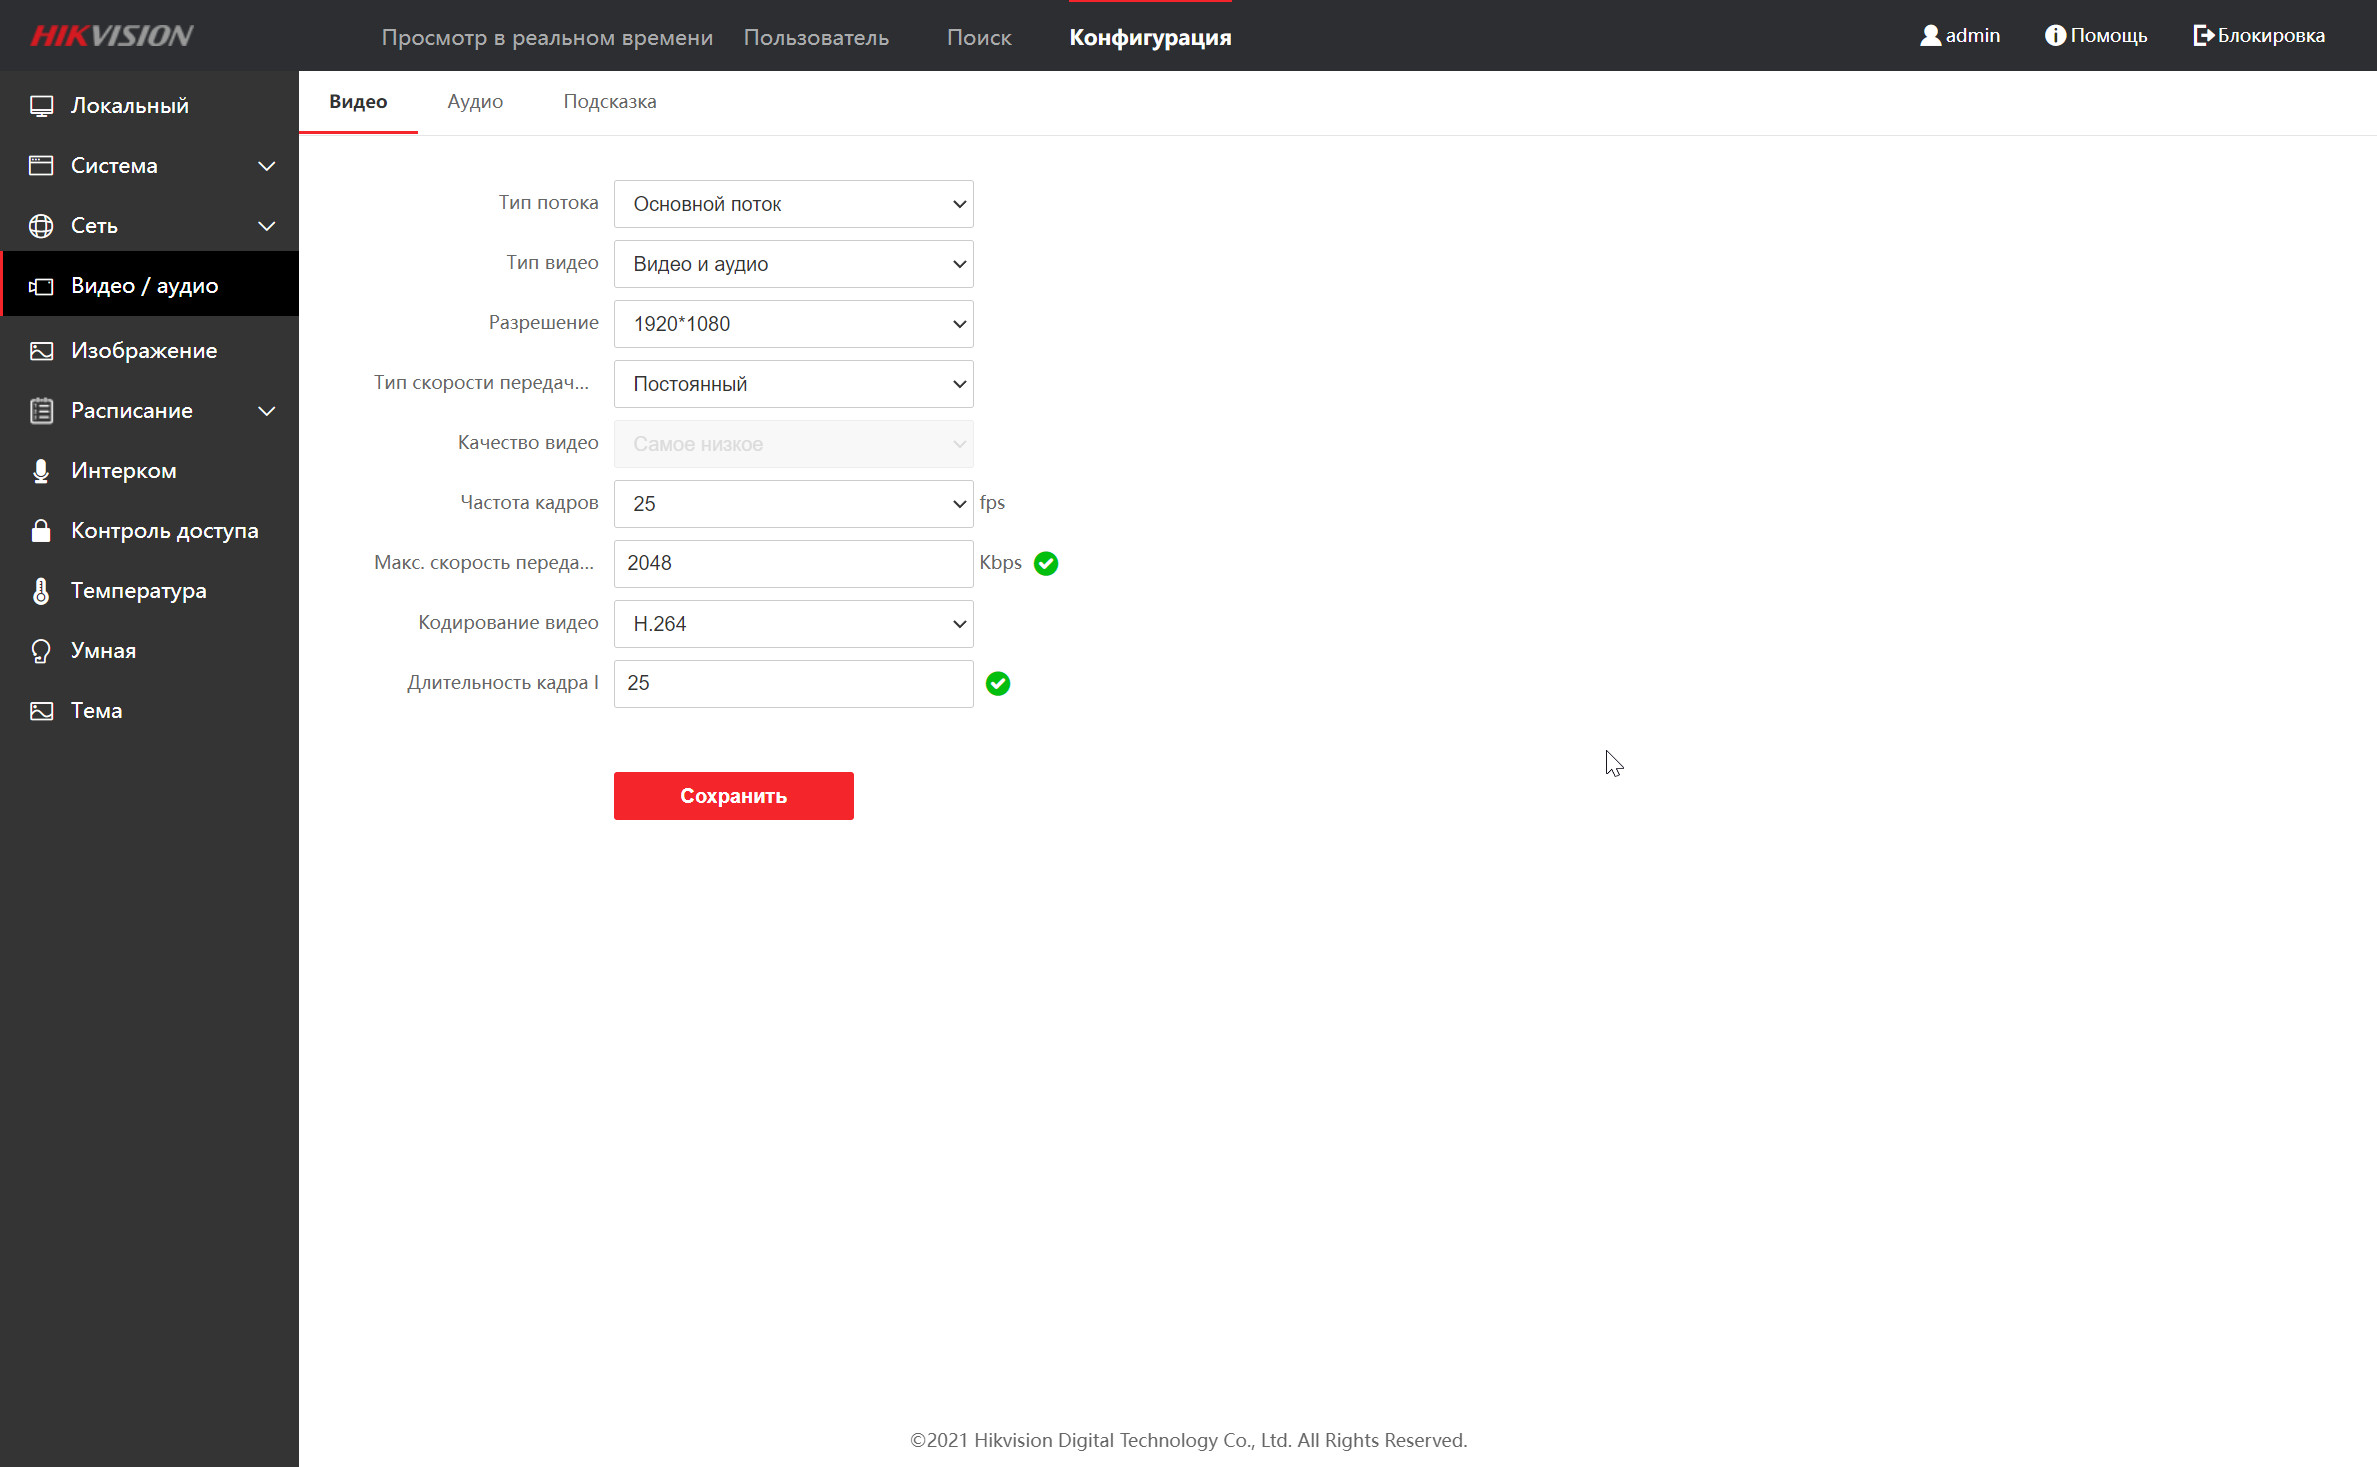Click the Локальный monitor icon in sidebar
Screen dimensions: 2377x1467
(41, 106)
